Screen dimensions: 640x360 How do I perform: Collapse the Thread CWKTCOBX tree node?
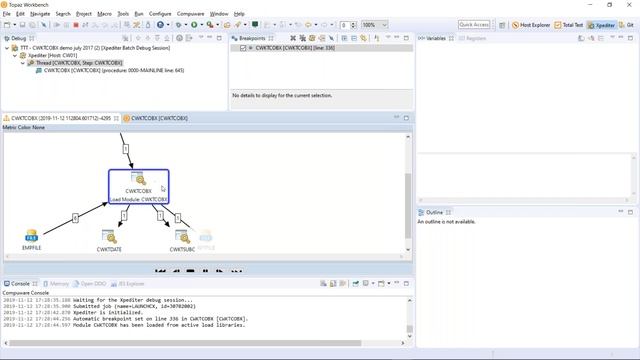click(23, 63)
